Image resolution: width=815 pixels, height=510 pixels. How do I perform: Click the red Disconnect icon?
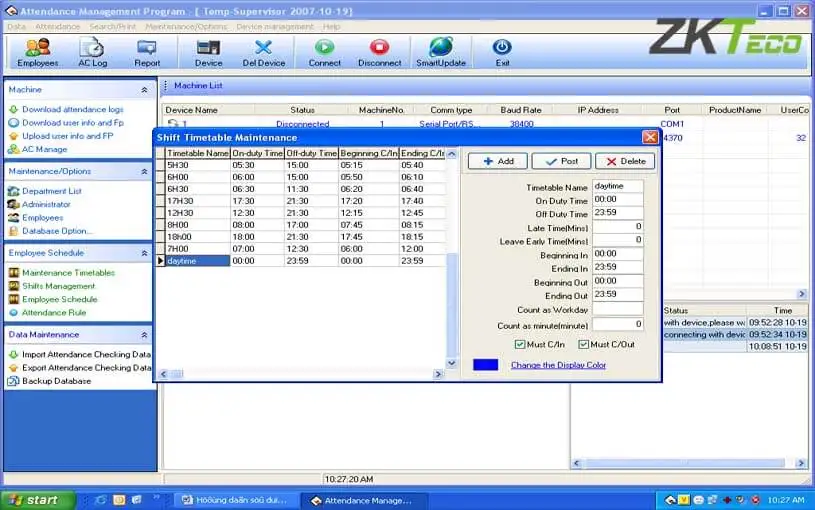379,47
